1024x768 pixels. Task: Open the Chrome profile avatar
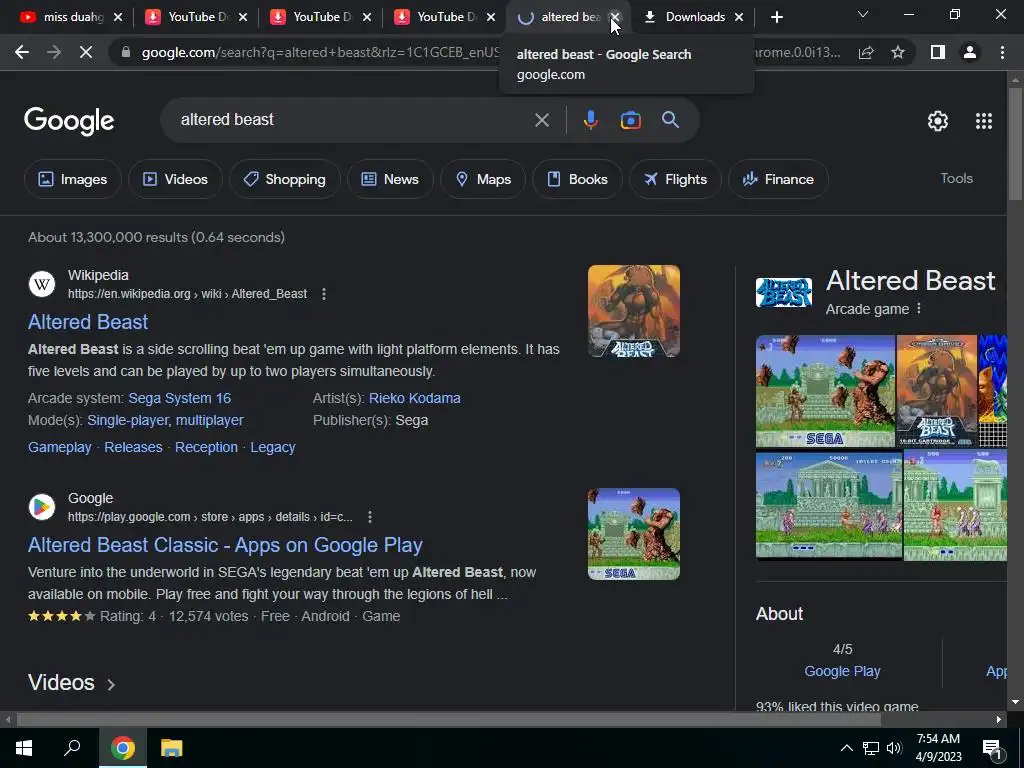coord(970,52)
